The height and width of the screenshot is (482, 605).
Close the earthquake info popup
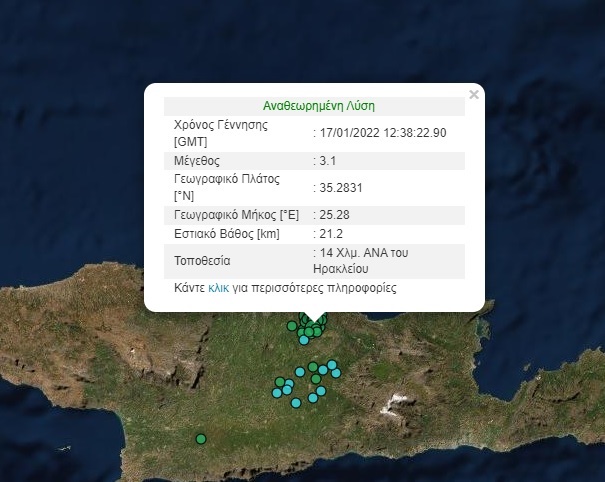(x=474, y=94)
